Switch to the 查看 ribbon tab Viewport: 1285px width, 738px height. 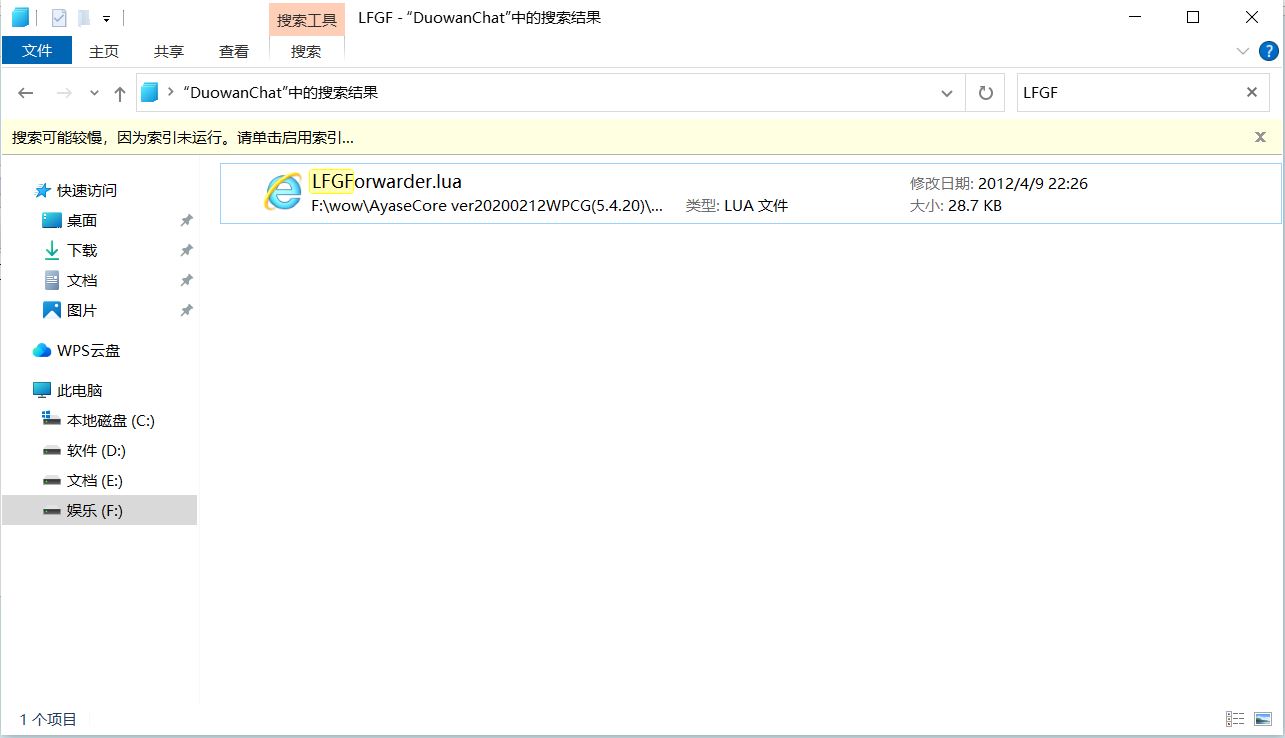234,51
